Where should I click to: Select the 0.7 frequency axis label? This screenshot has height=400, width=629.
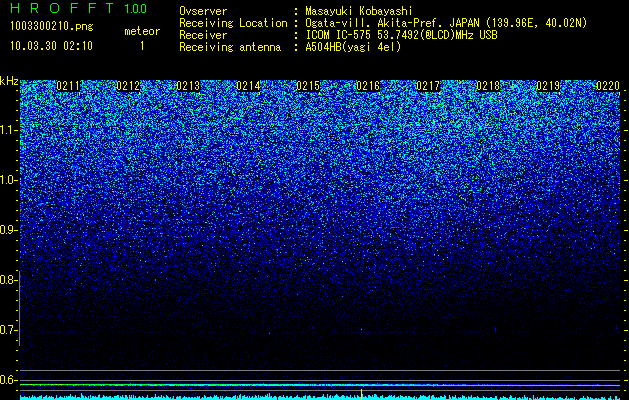pos(8,330)
